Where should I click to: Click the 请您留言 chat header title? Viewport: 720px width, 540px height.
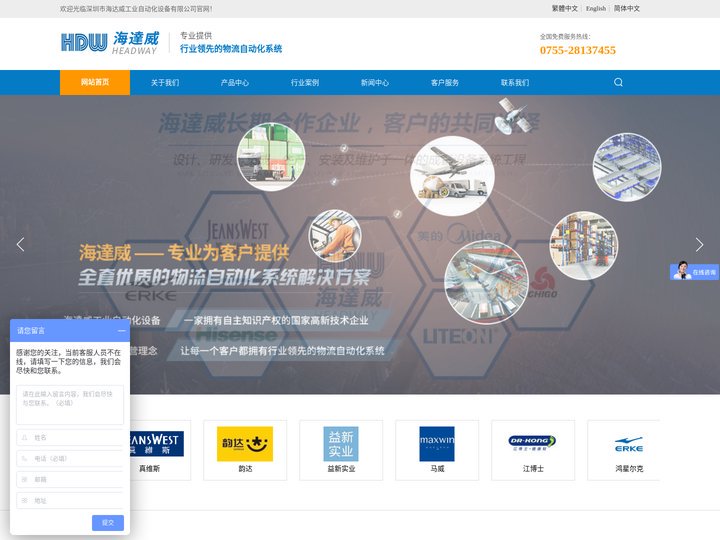(31, 331)
